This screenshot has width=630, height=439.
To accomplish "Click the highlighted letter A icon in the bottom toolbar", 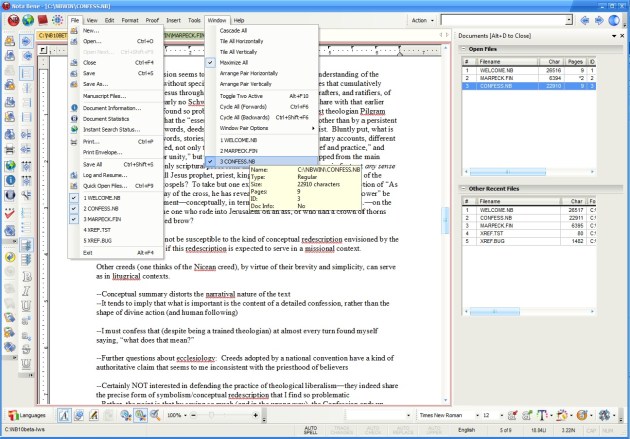I will coord(64,415).
